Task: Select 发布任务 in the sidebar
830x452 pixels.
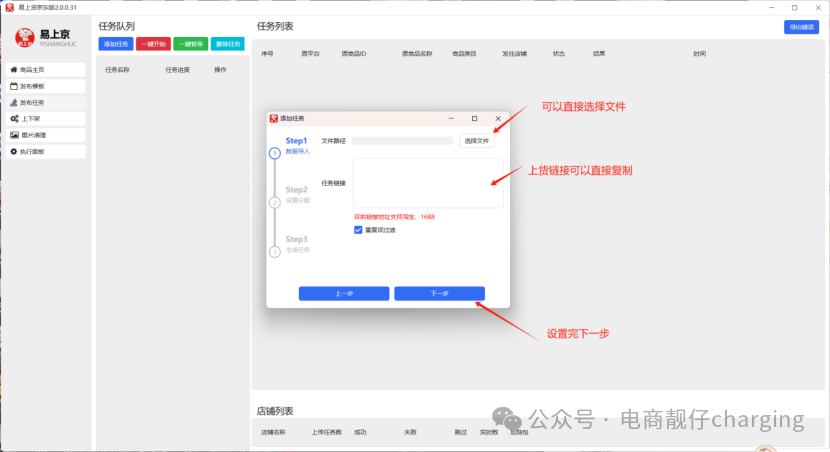Action: point(46,103)
